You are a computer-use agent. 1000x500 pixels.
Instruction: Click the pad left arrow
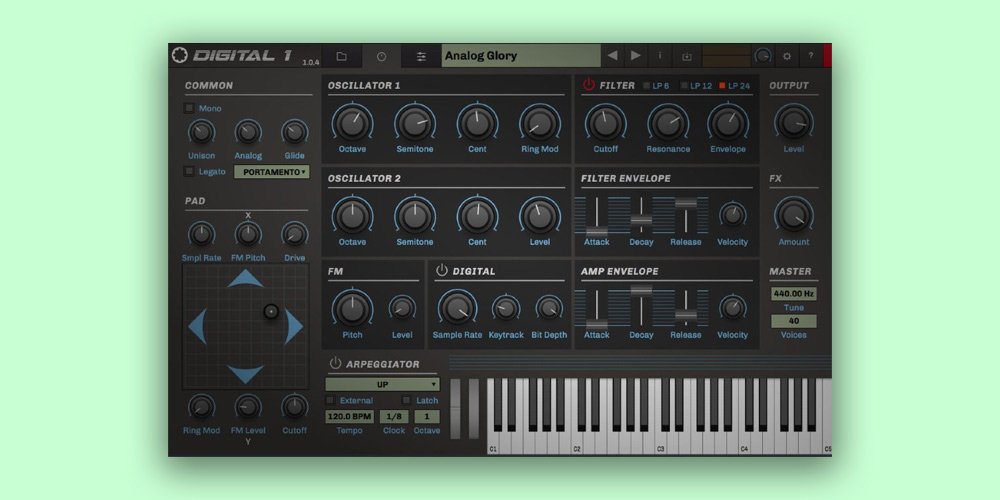point(197,327)
